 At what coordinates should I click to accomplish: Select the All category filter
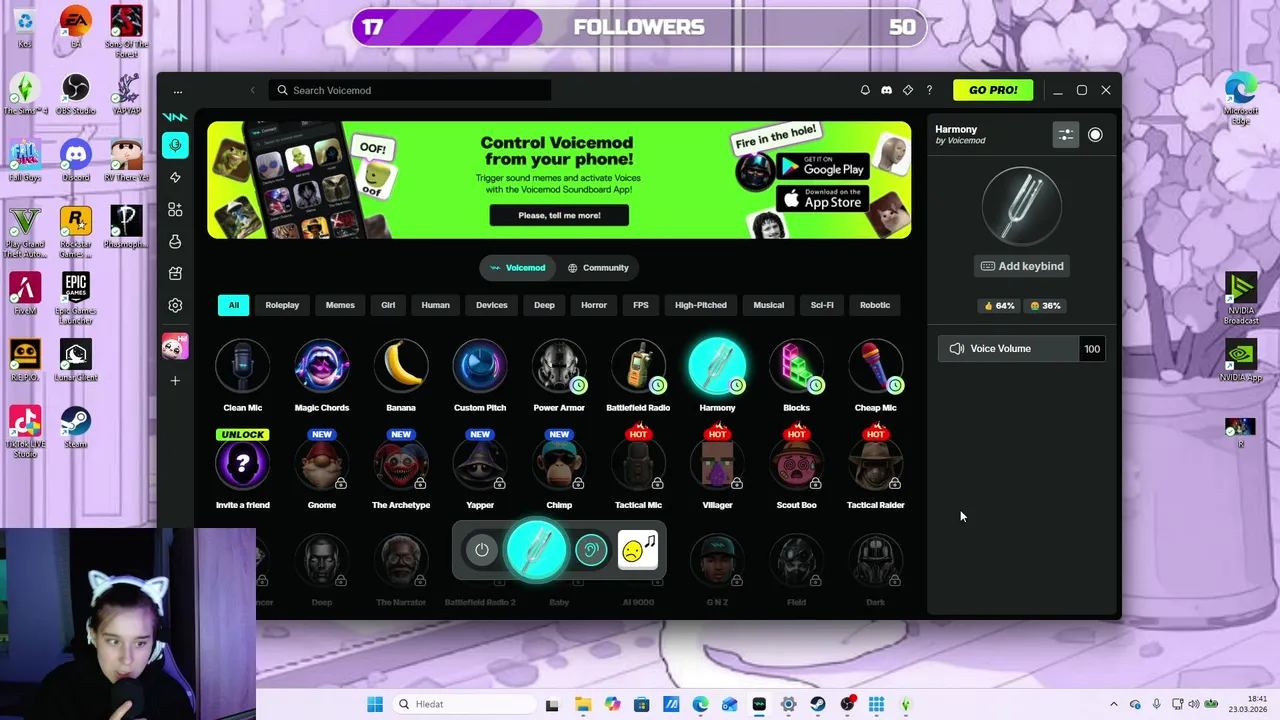[x=234, y=305]
